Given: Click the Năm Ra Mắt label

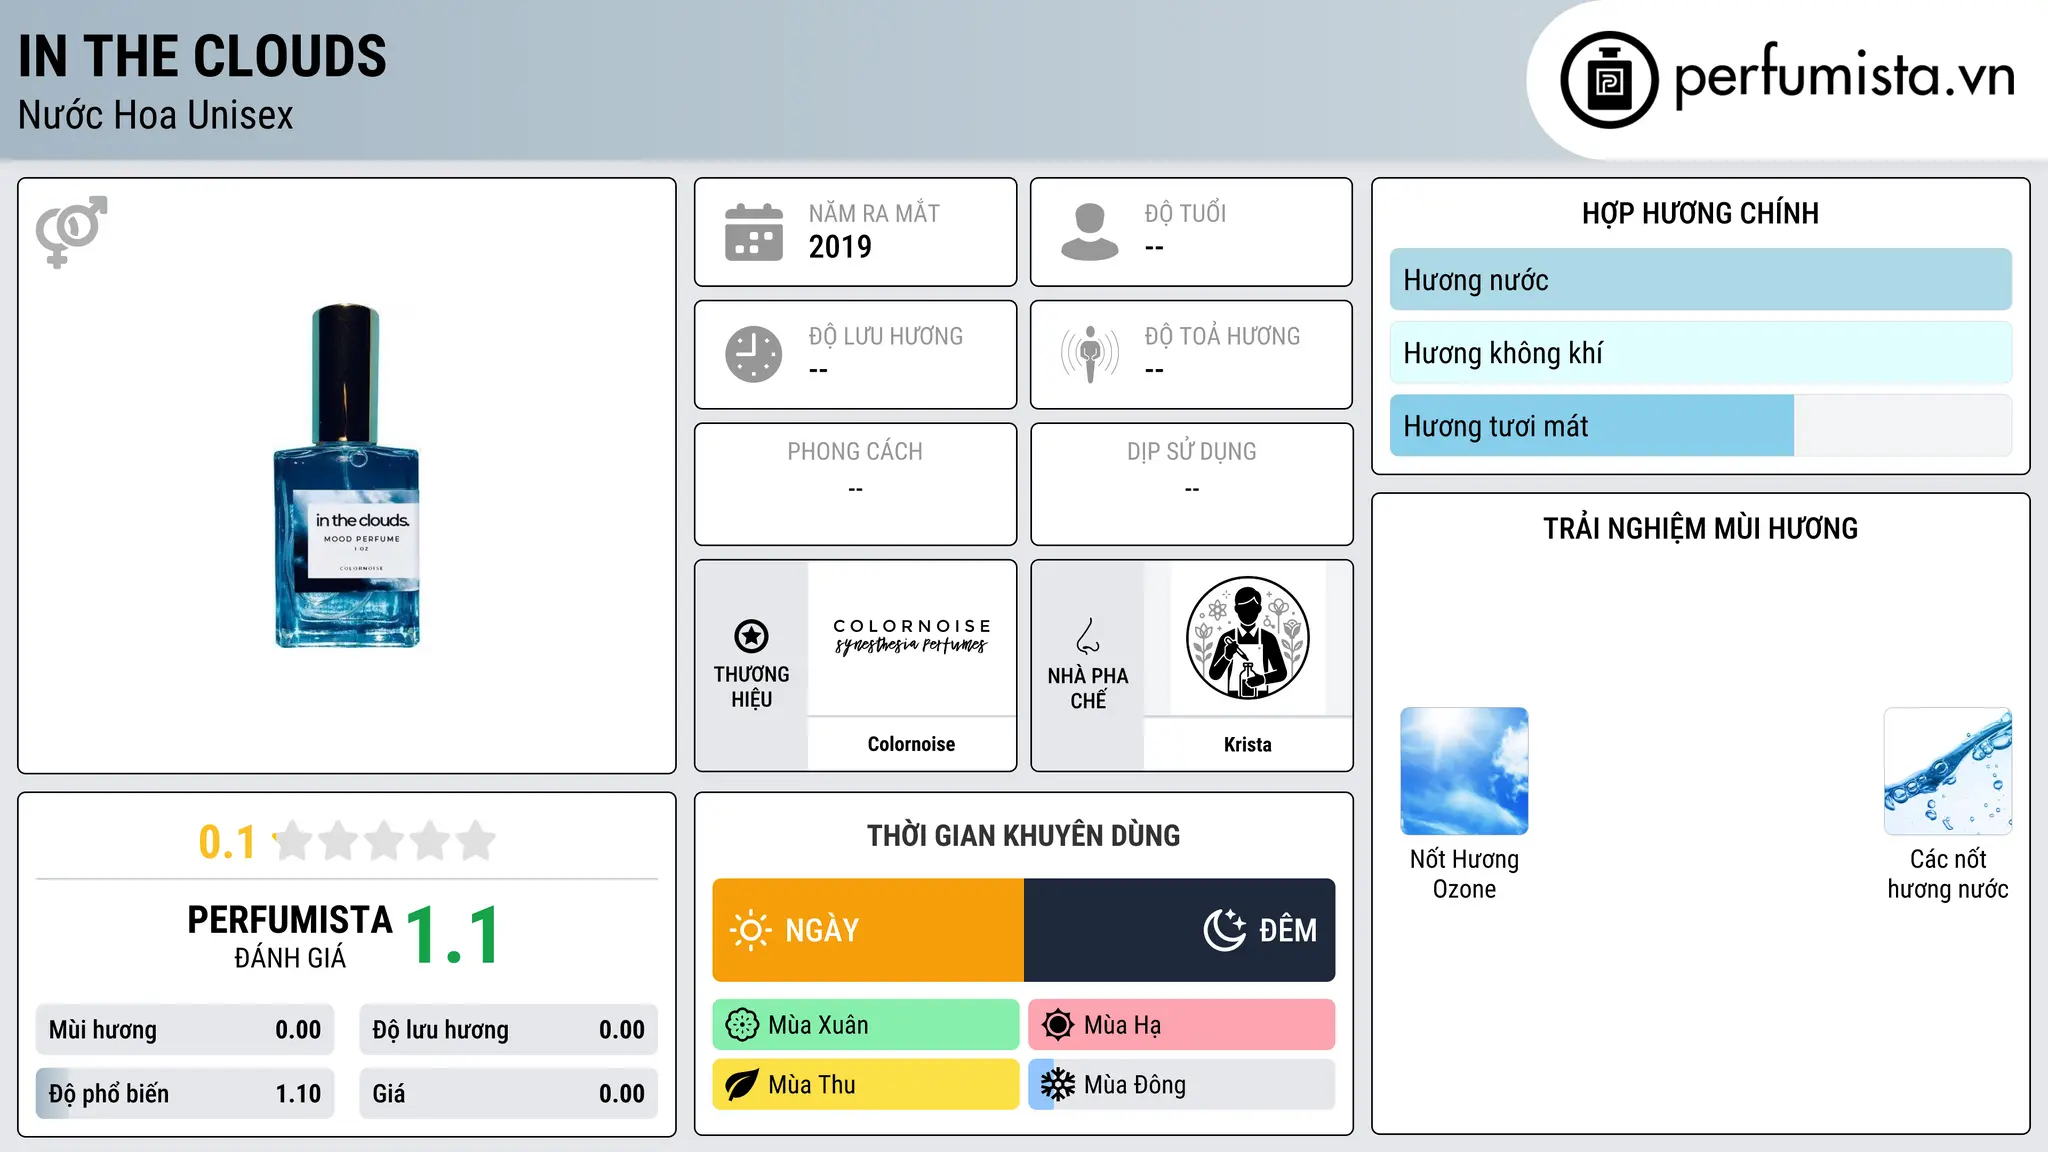Looking at the screenshot, I should click(874, 213).
